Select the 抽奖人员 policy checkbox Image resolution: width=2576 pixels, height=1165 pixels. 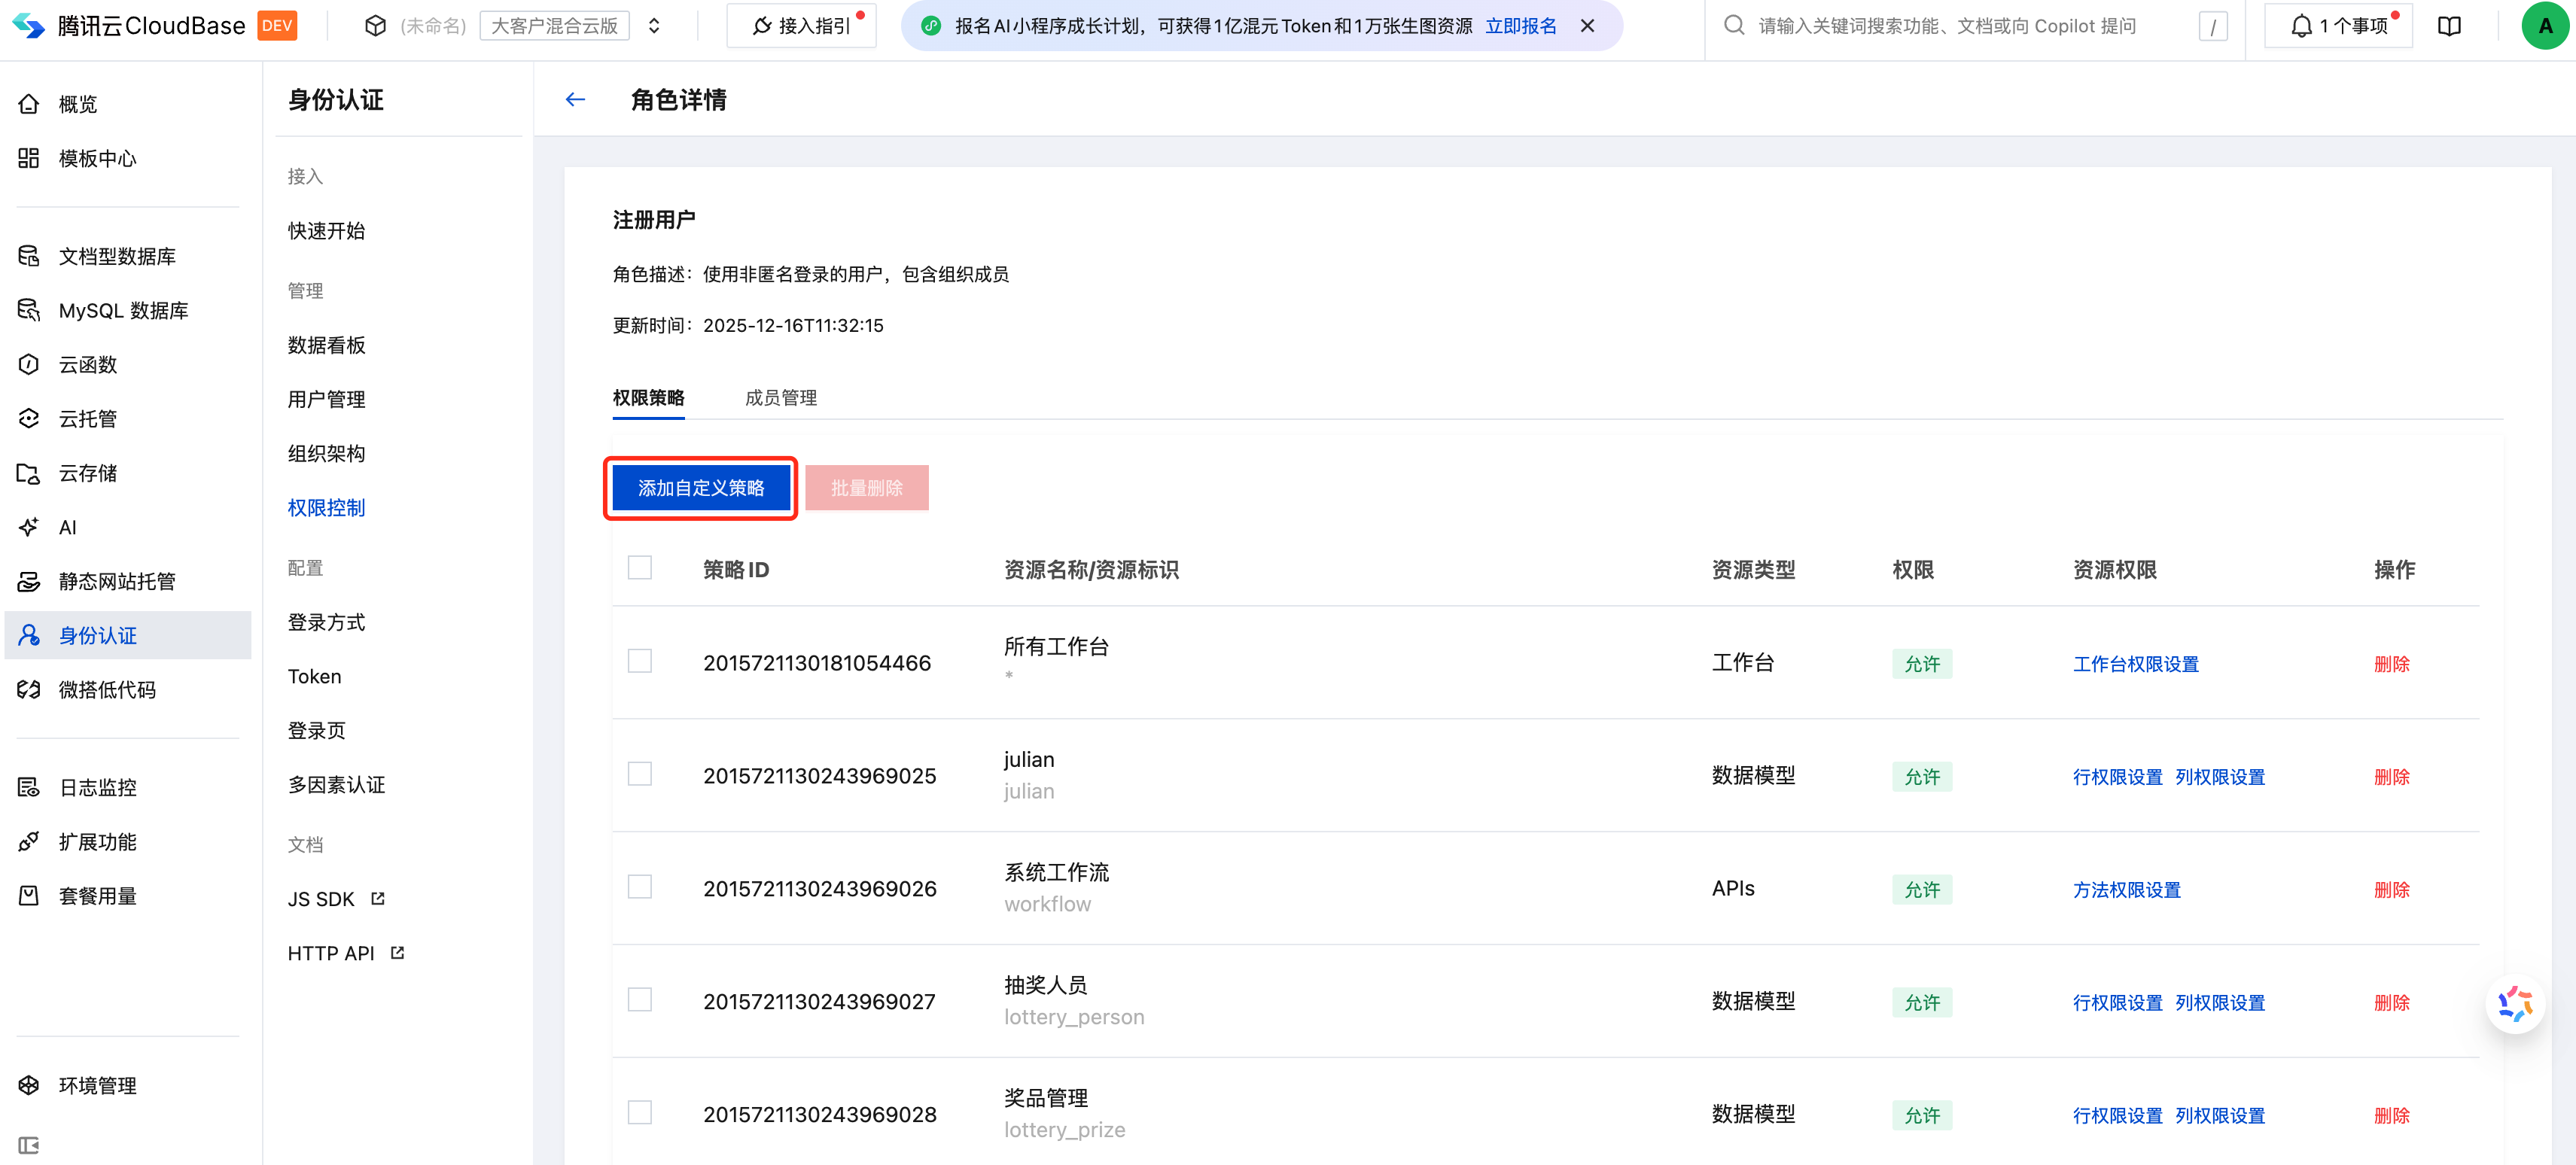click(640, 1000)
